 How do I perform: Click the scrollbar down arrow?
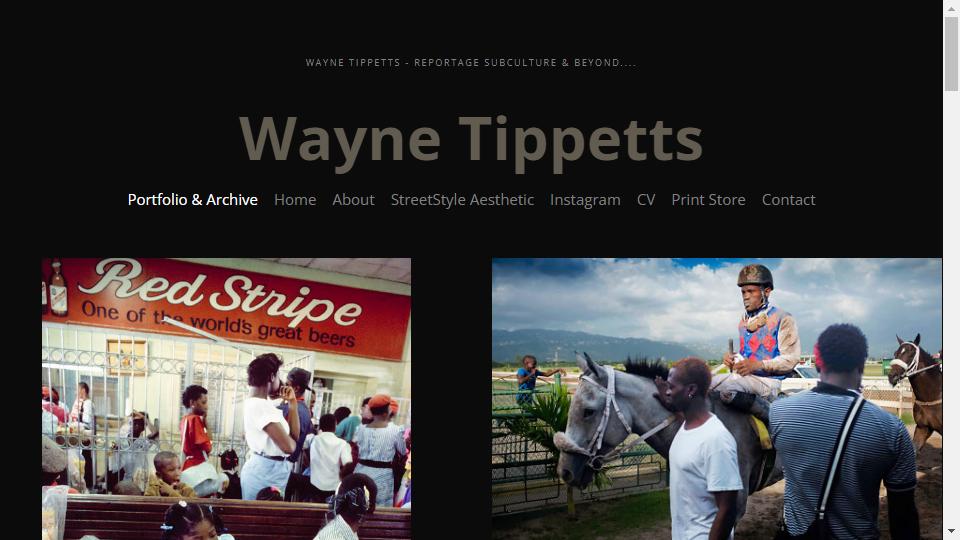coord(951,531)
